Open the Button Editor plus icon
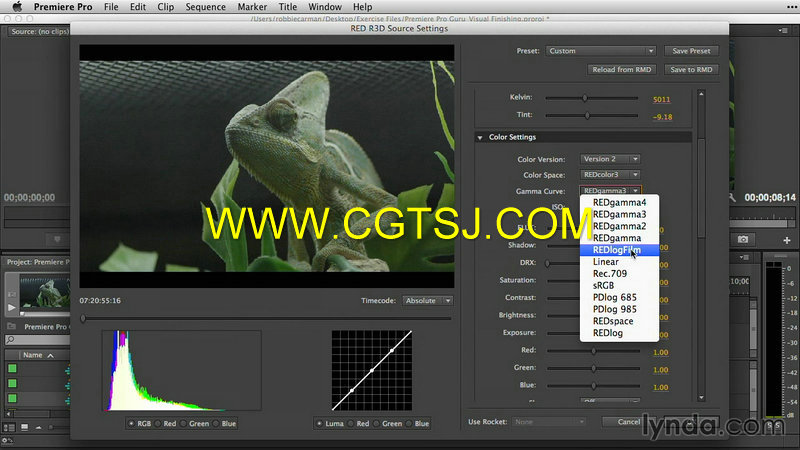The image size is (800, 450). 786,240
